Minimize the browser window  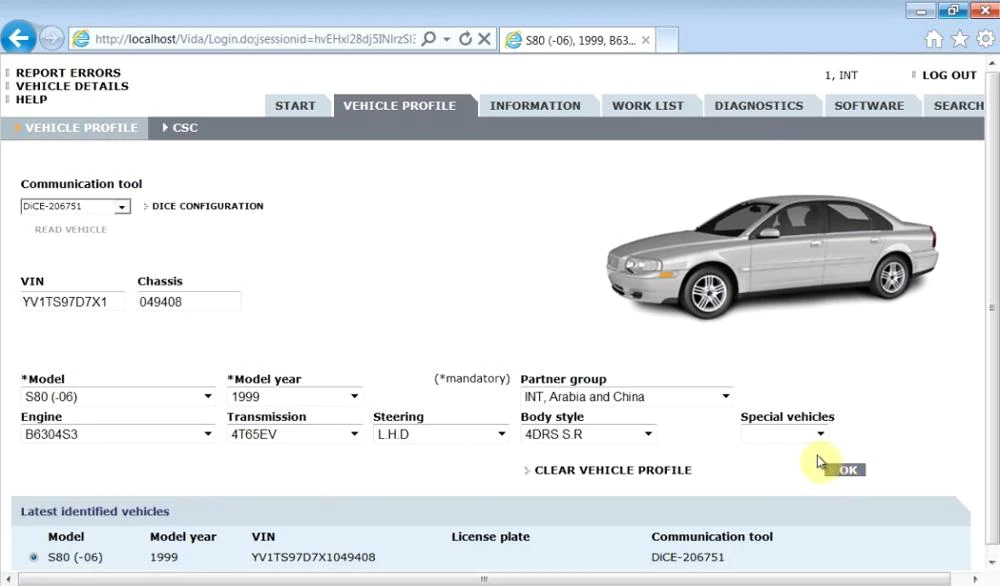(x=920, y=10)
